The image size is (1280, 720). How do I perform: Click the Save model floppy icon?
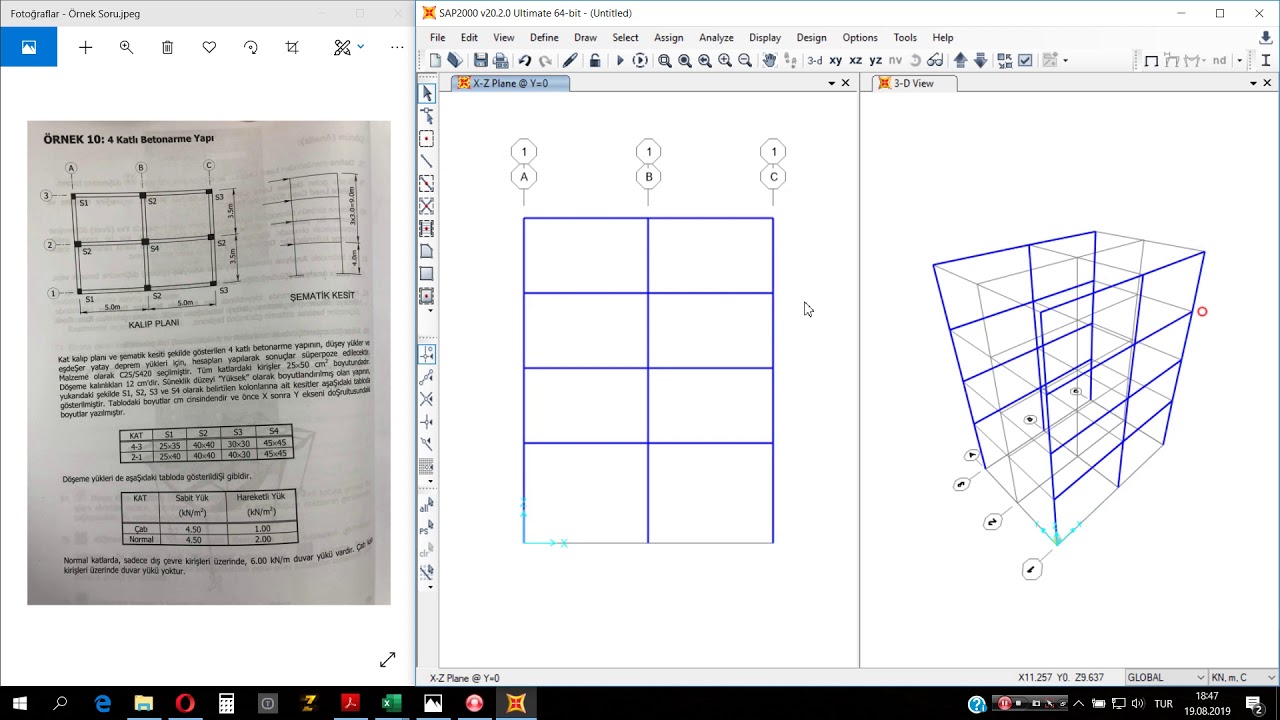coord(481,61)
